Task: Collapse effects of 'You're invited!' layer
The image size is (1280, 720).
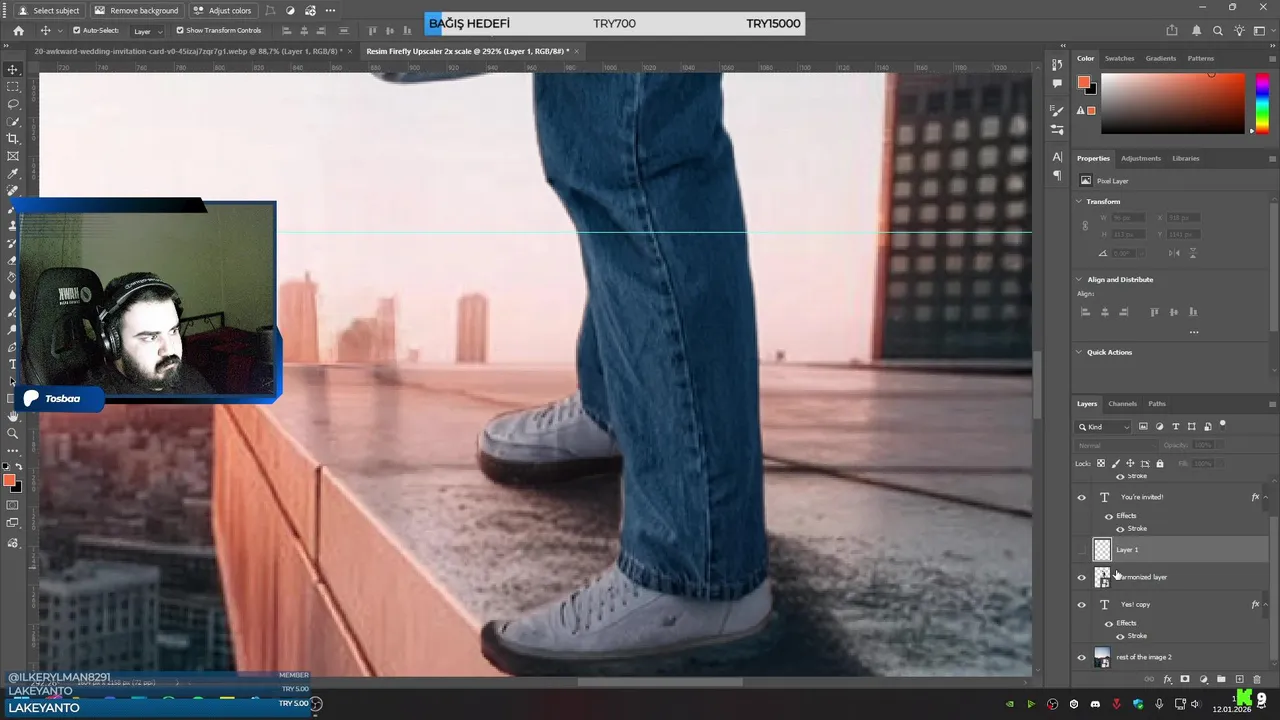Action: click(x=1264, y=497)
